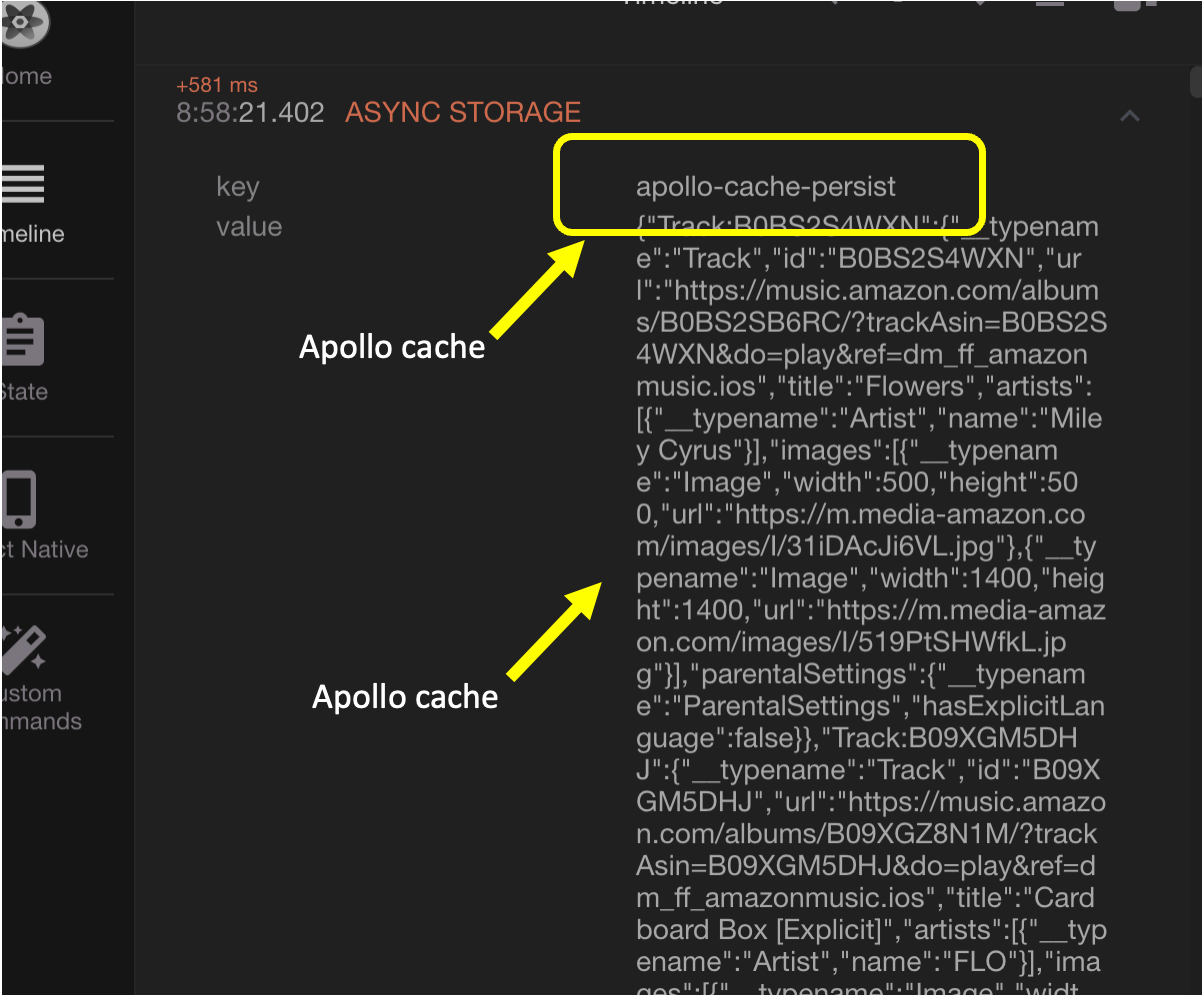
Task: Click the "key" field label
Action: [237, 187]
